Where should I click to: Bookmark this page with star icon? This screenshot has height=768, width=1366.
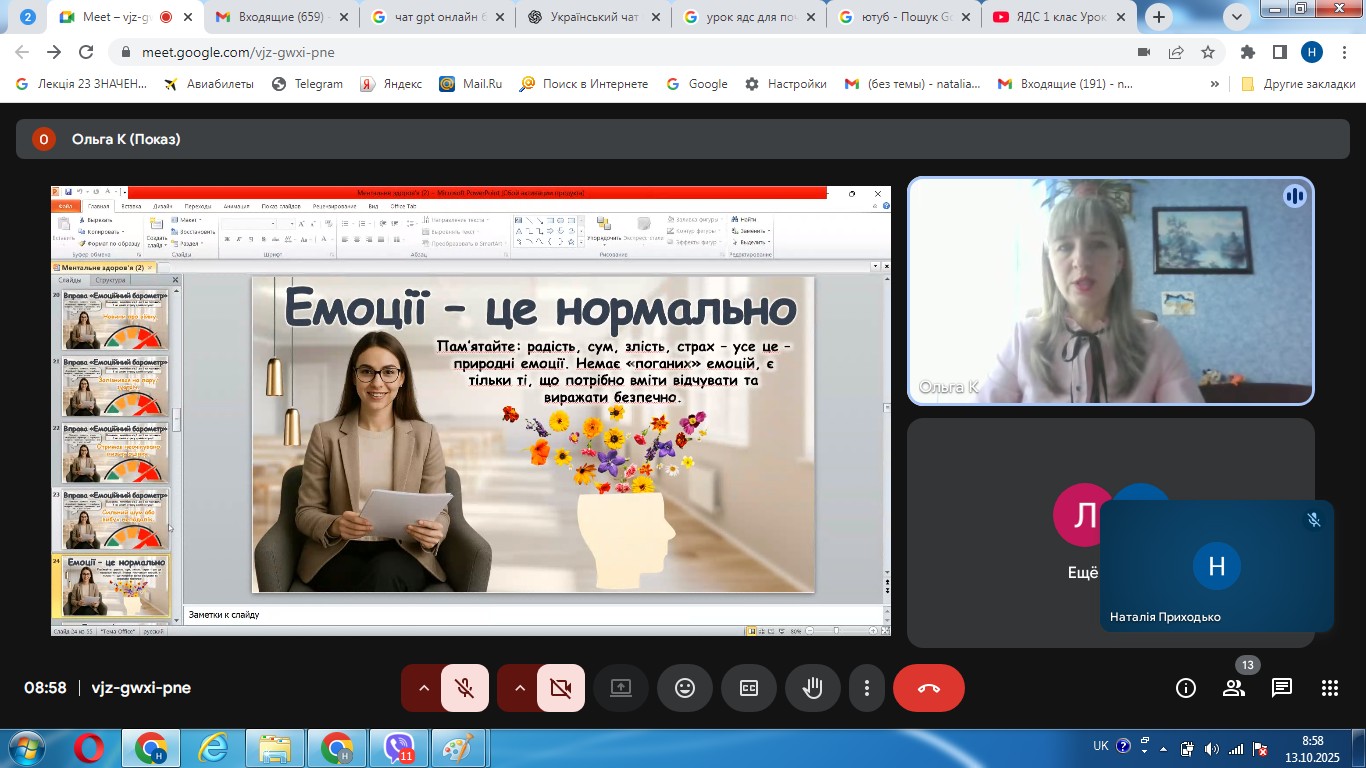[x=1208, y=52]
